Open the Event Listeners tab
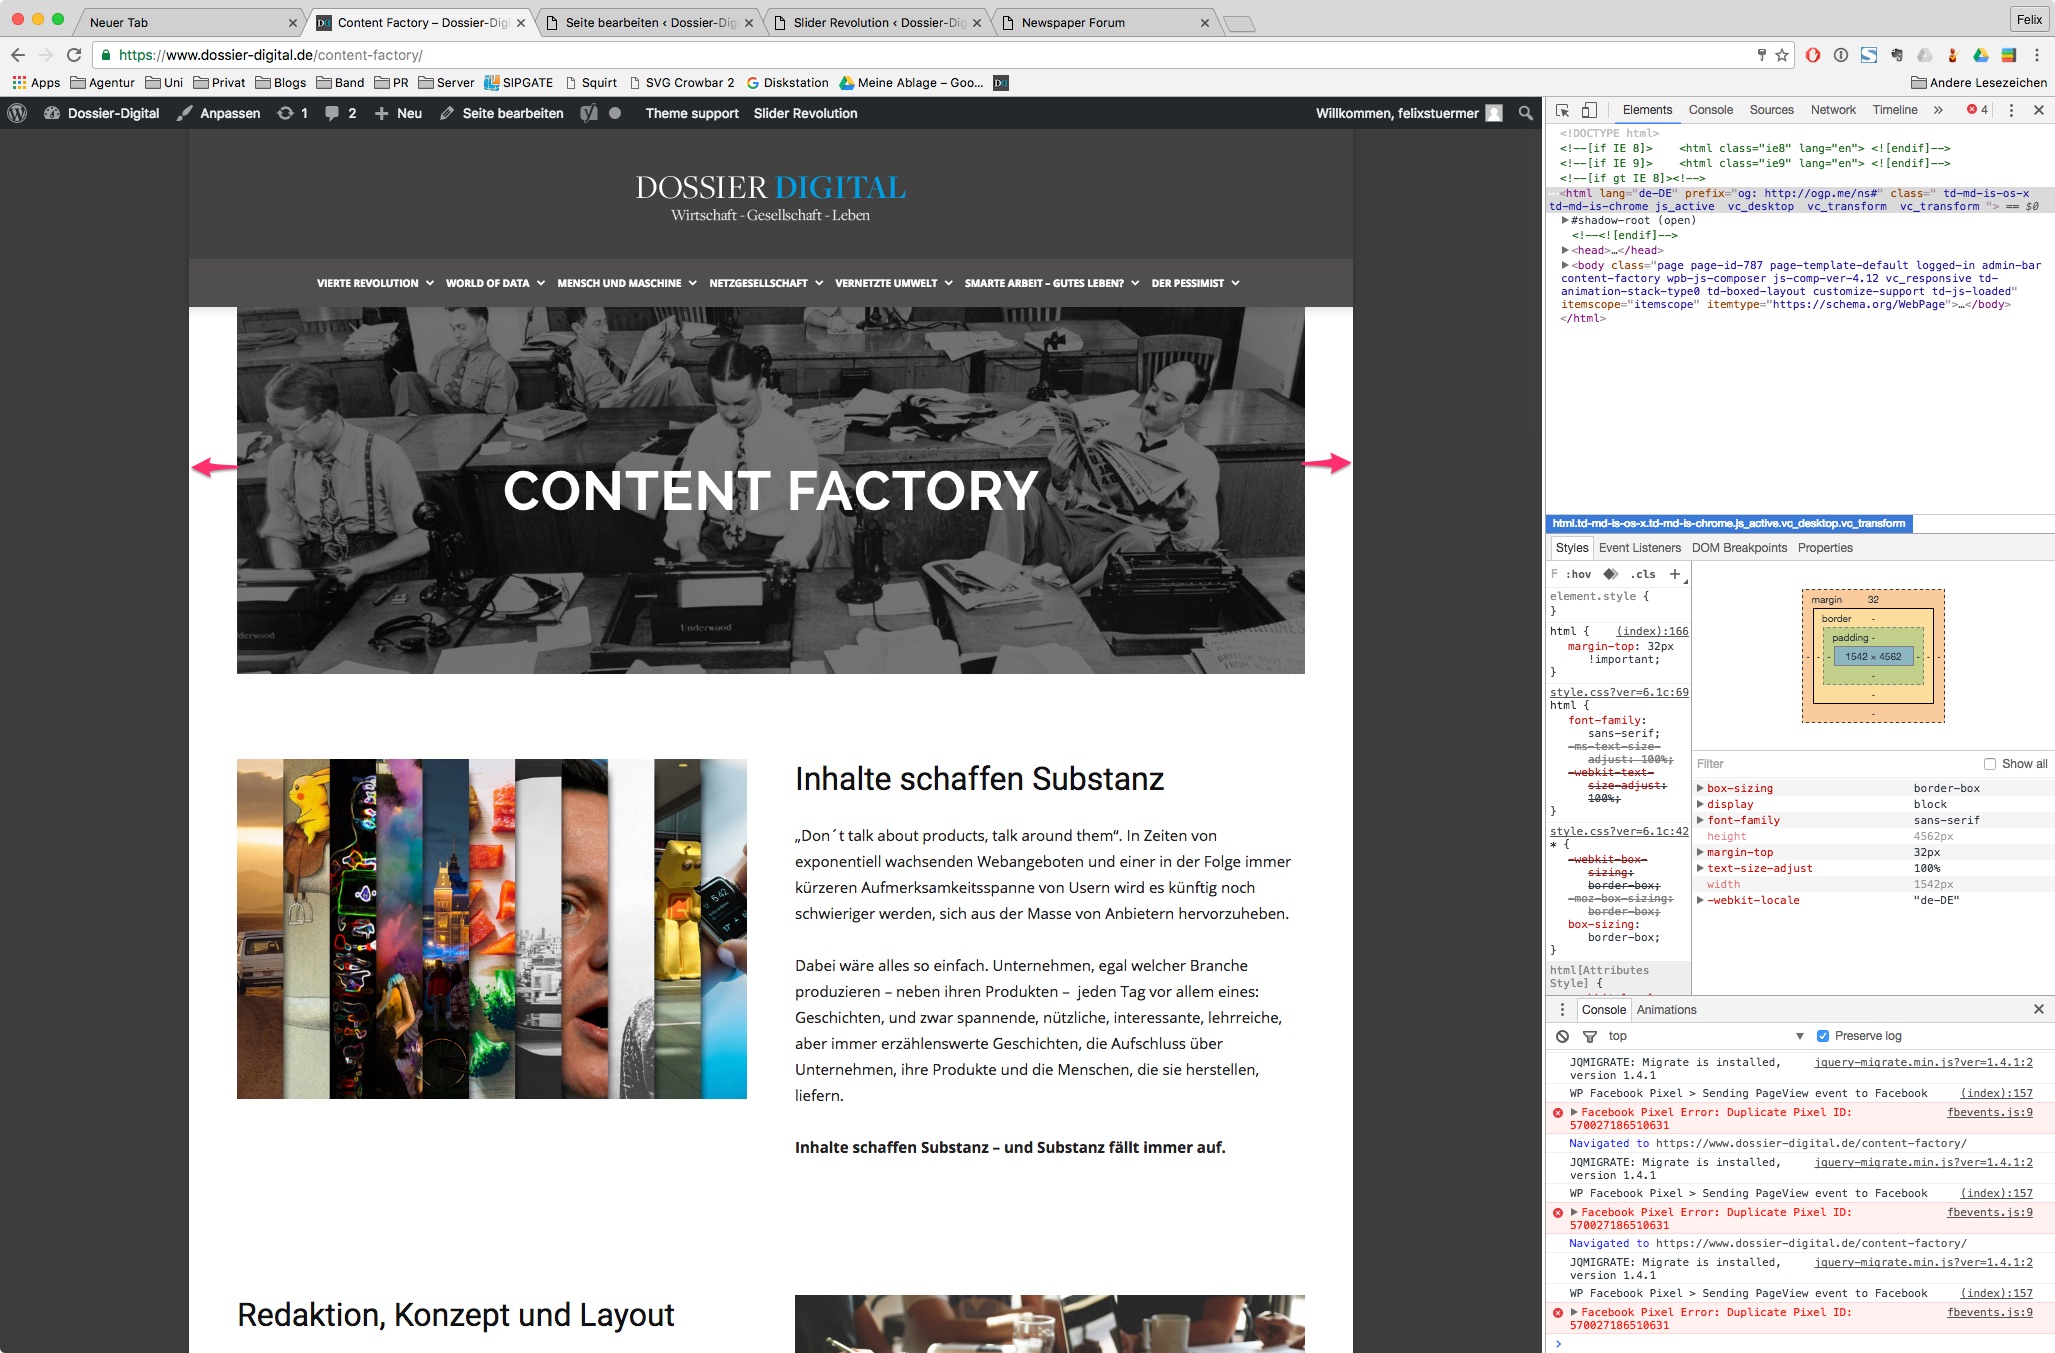Viewport: 2055px width, 1353px height. coord(1640,548)
